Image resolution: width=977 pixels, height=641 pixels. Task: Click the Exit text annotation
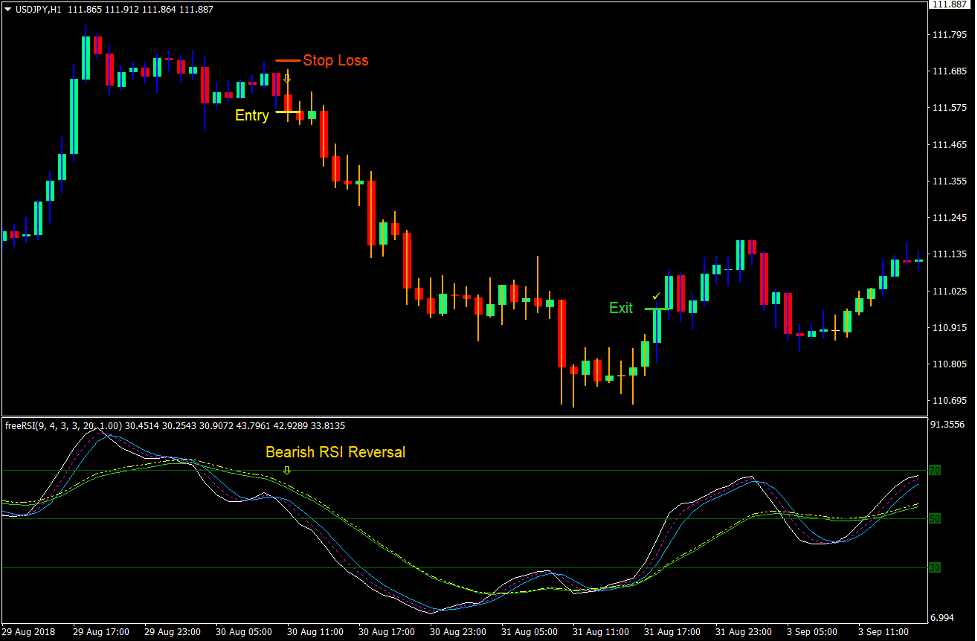coord(621,308)
